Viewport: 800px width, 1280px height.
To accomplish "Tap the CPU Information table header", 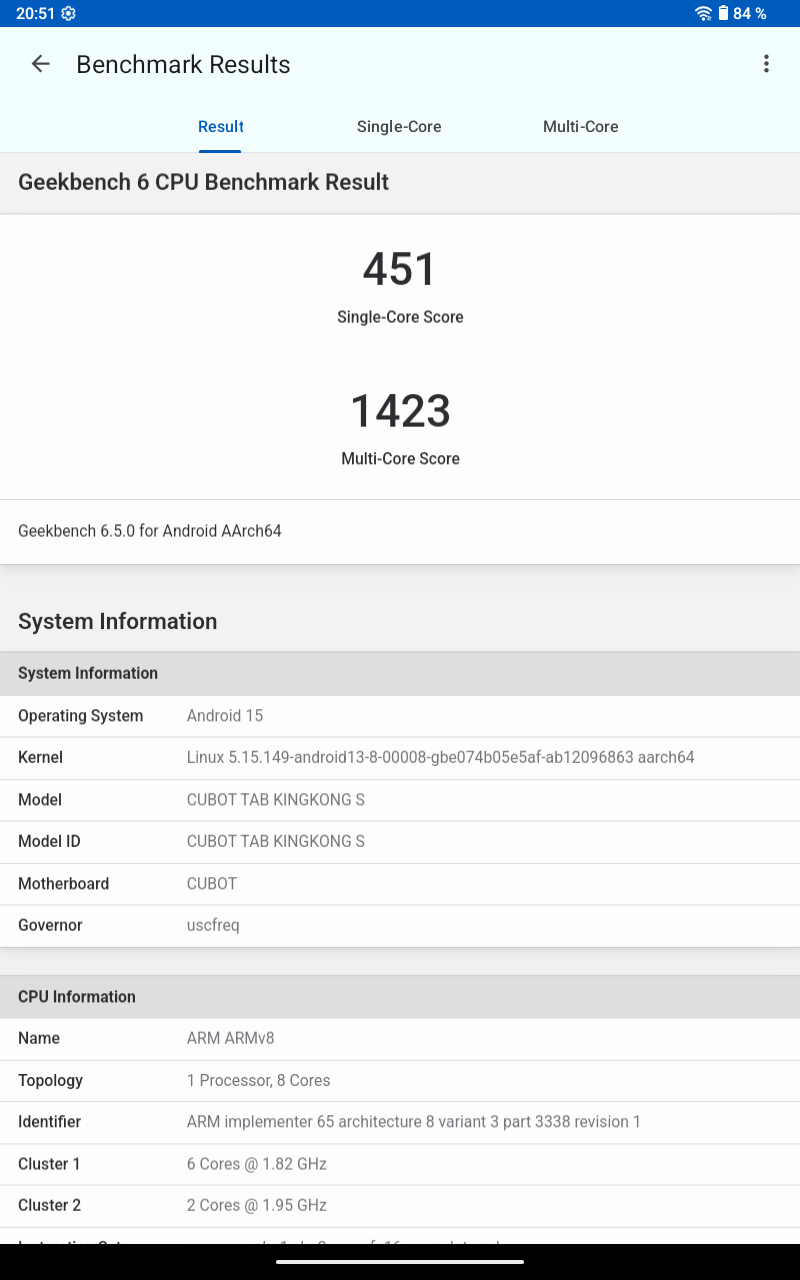I will (x=400, y=997).
